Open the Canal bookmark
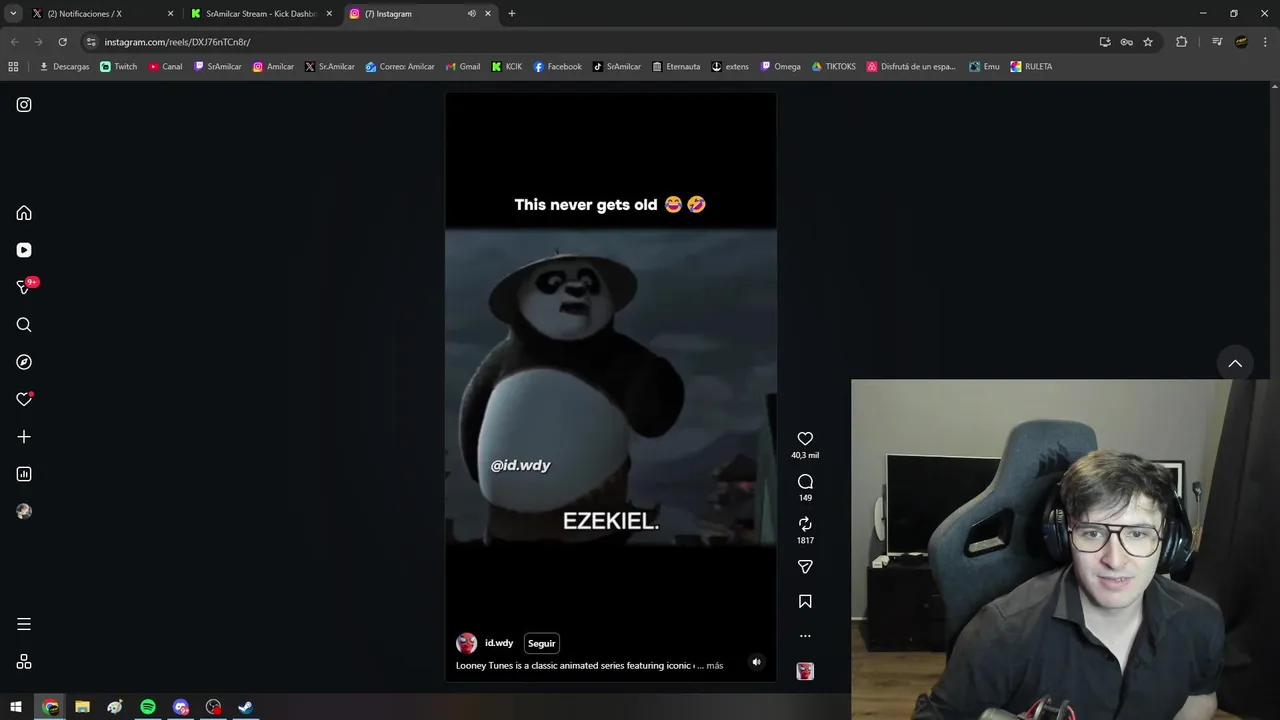The width and height of the screenshot is (1280, 720). pyautogui.click(x=165, y=67)
